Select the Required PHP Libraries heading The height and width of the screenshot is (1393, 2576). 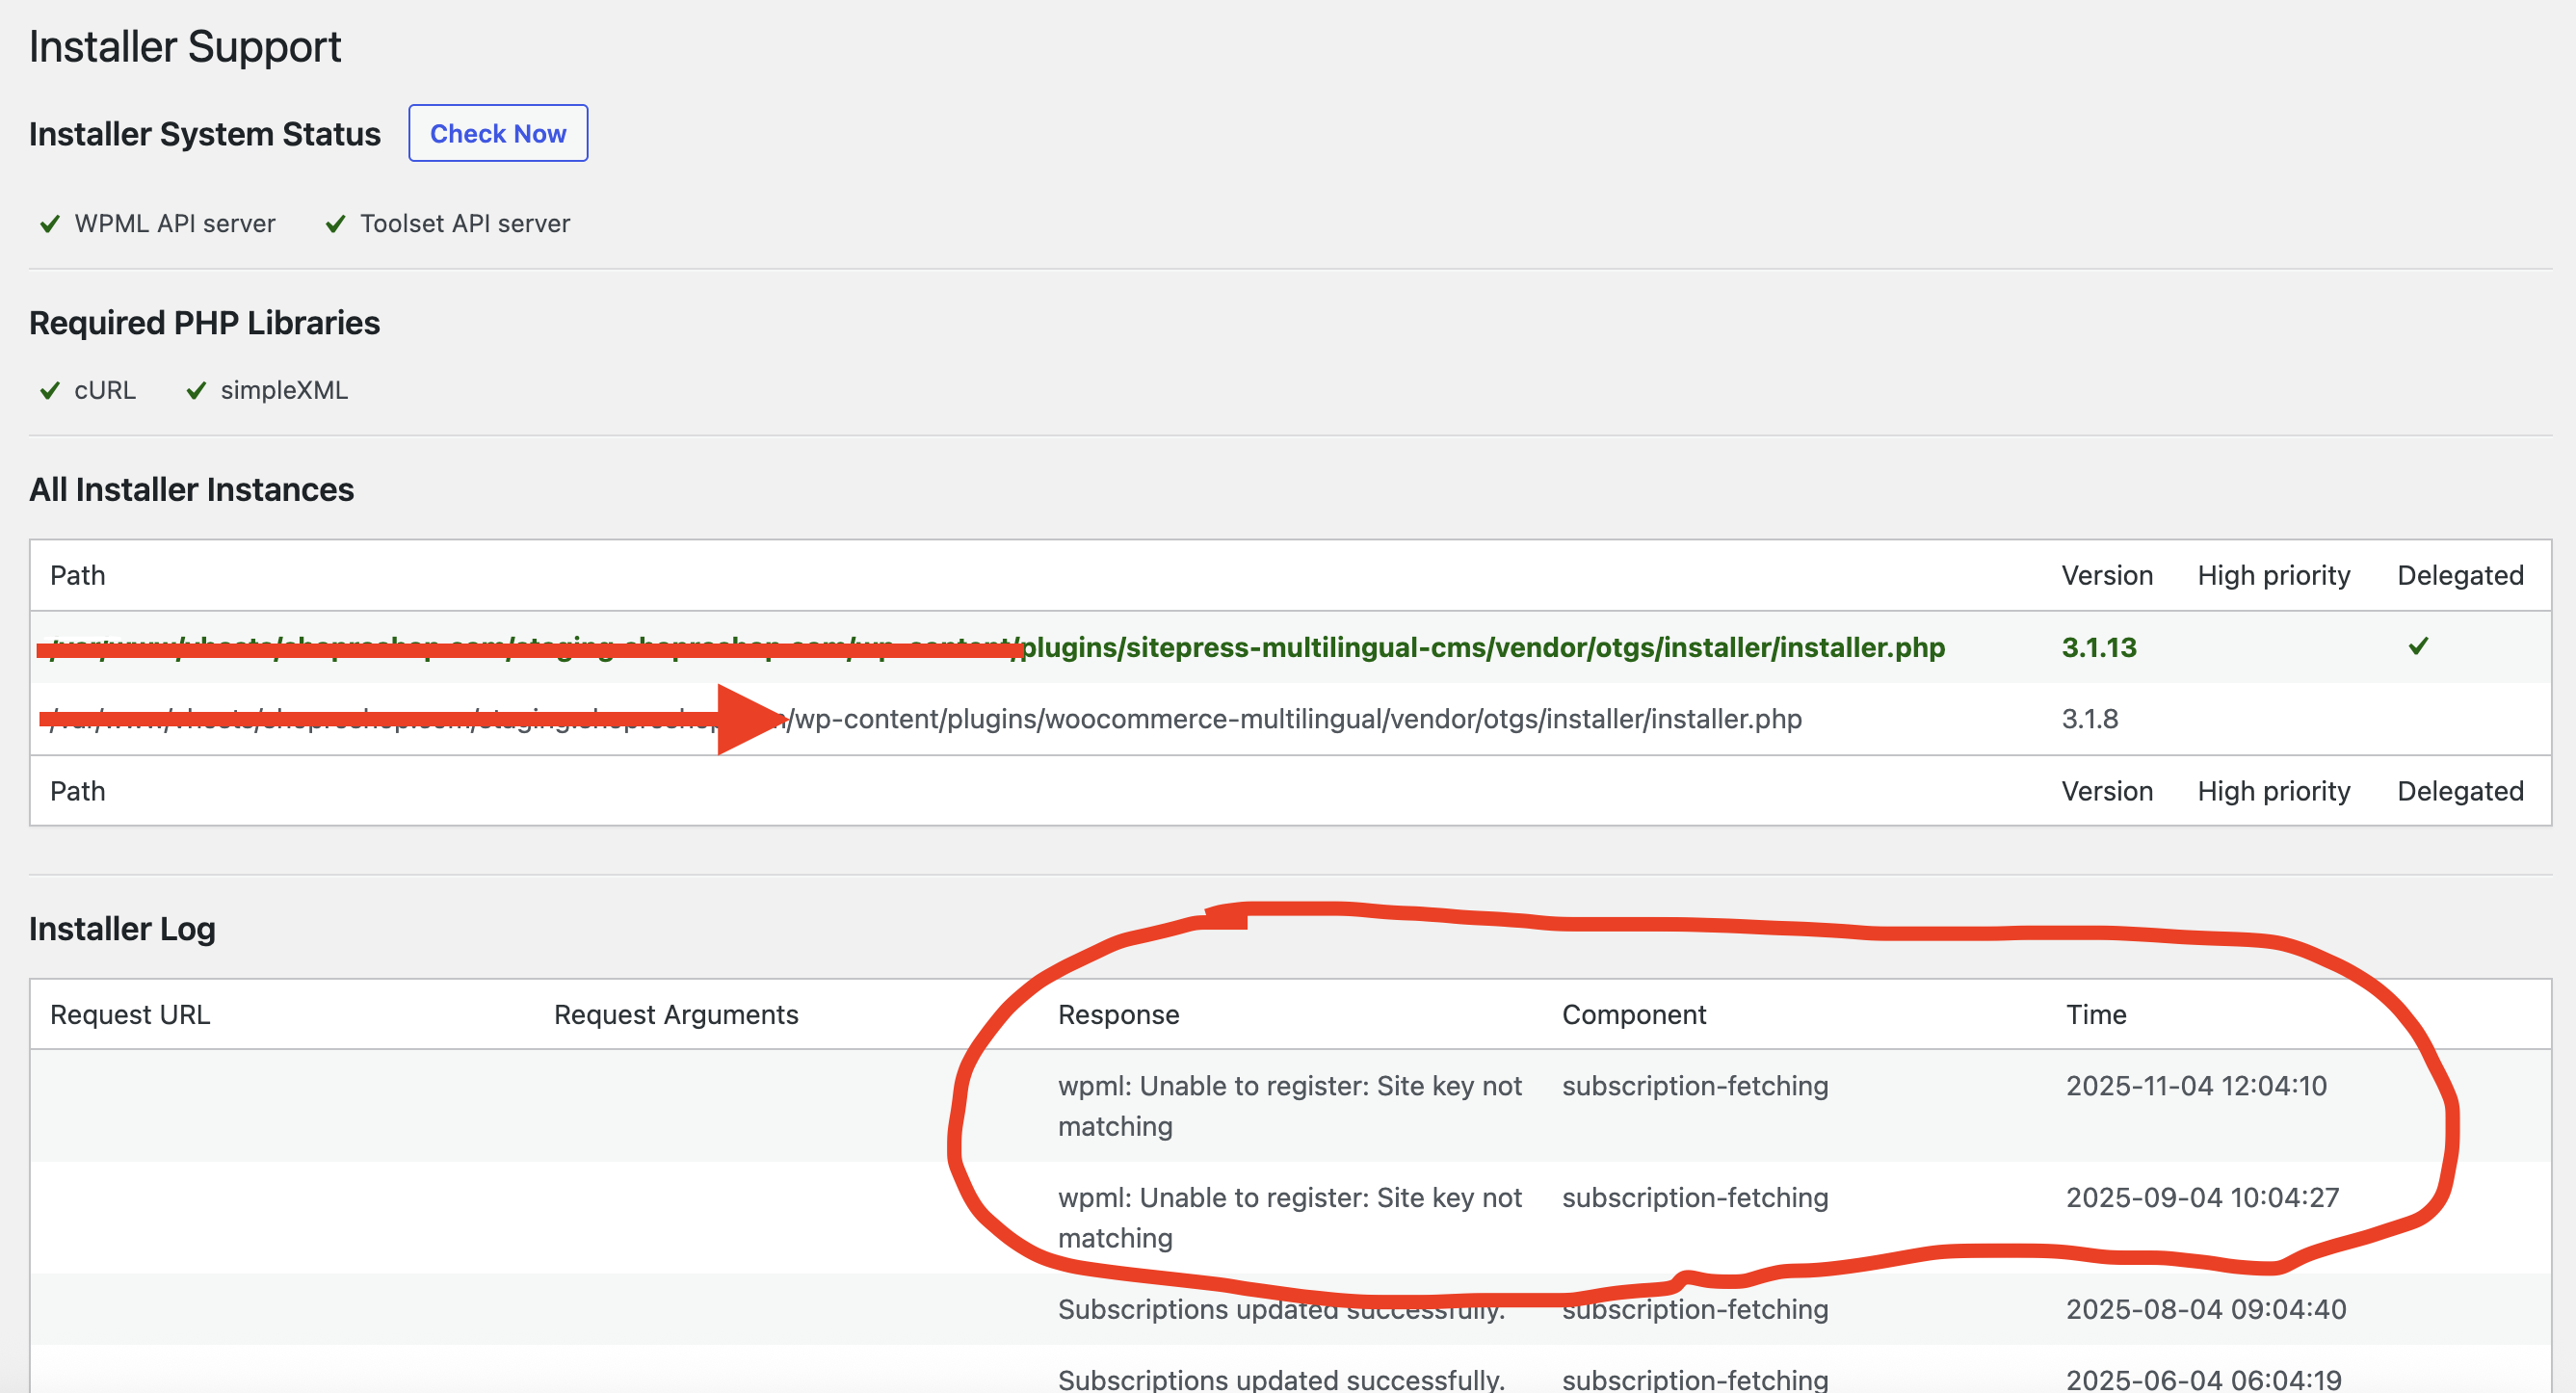(205, 323)
